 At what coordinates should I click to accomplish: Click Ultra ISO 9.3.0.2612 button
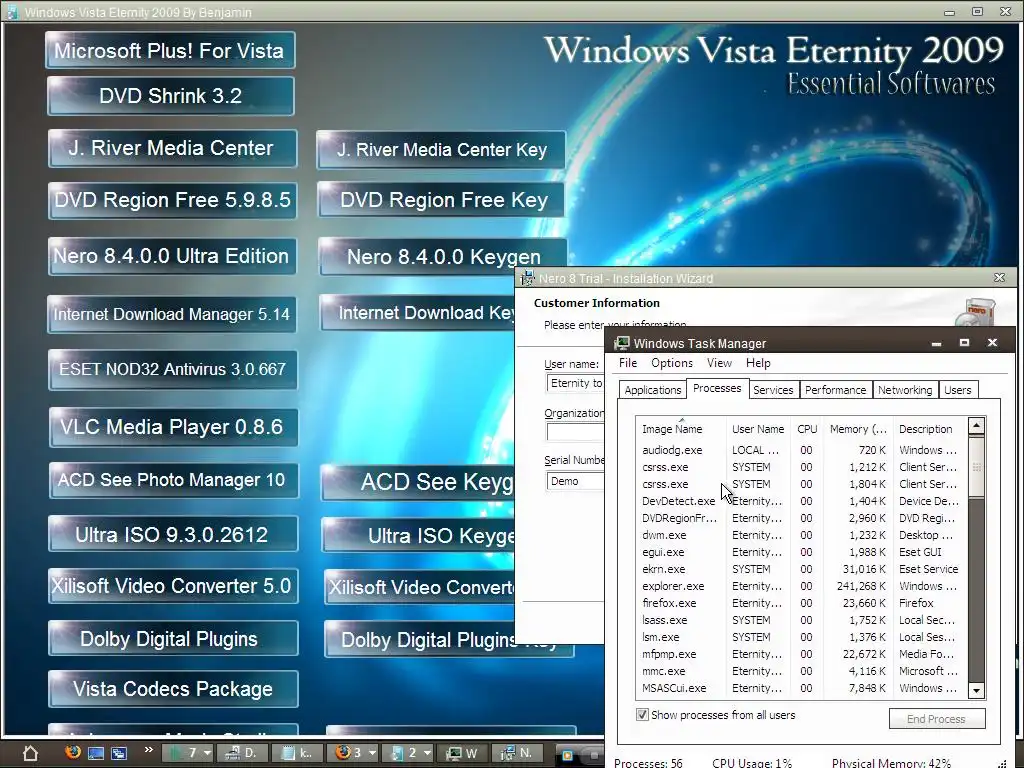coord(173,534)
